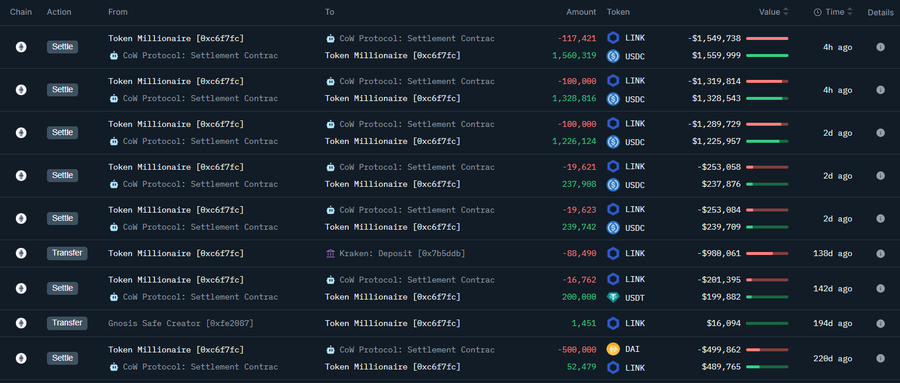Click the Ethereum chain icon in the 138d ago row
Screen dimensions: 900x383
pyautogui.click(x=21, y=253)
